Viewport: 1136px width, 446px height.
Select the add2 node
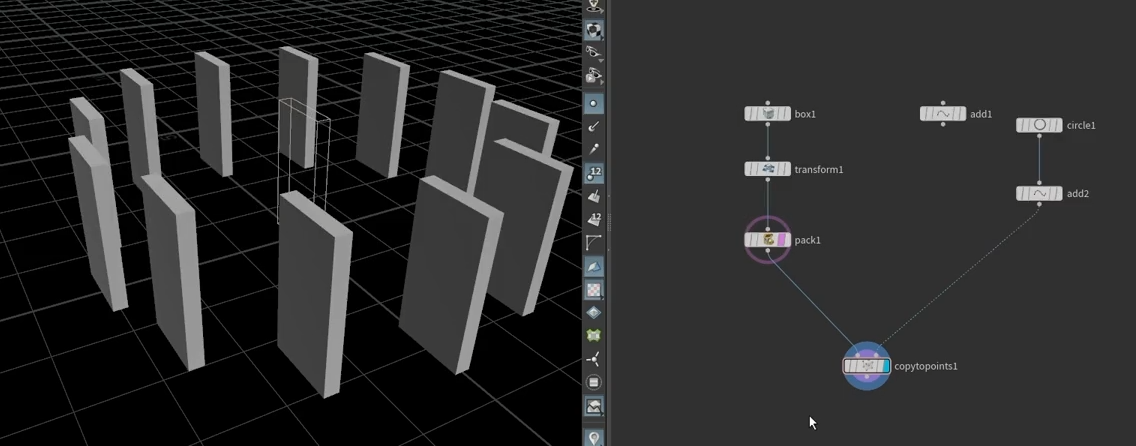(x=1039, y=193)
